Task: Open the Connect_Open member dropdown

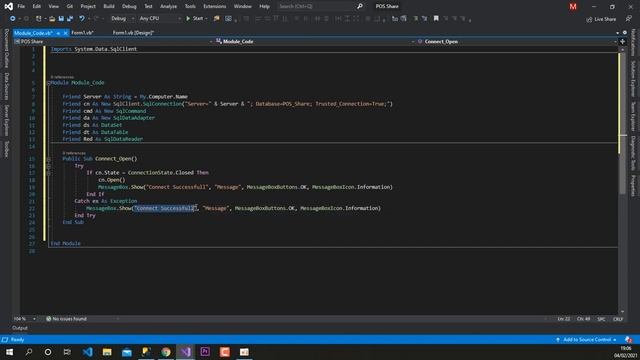Action: tap(517, 42)
